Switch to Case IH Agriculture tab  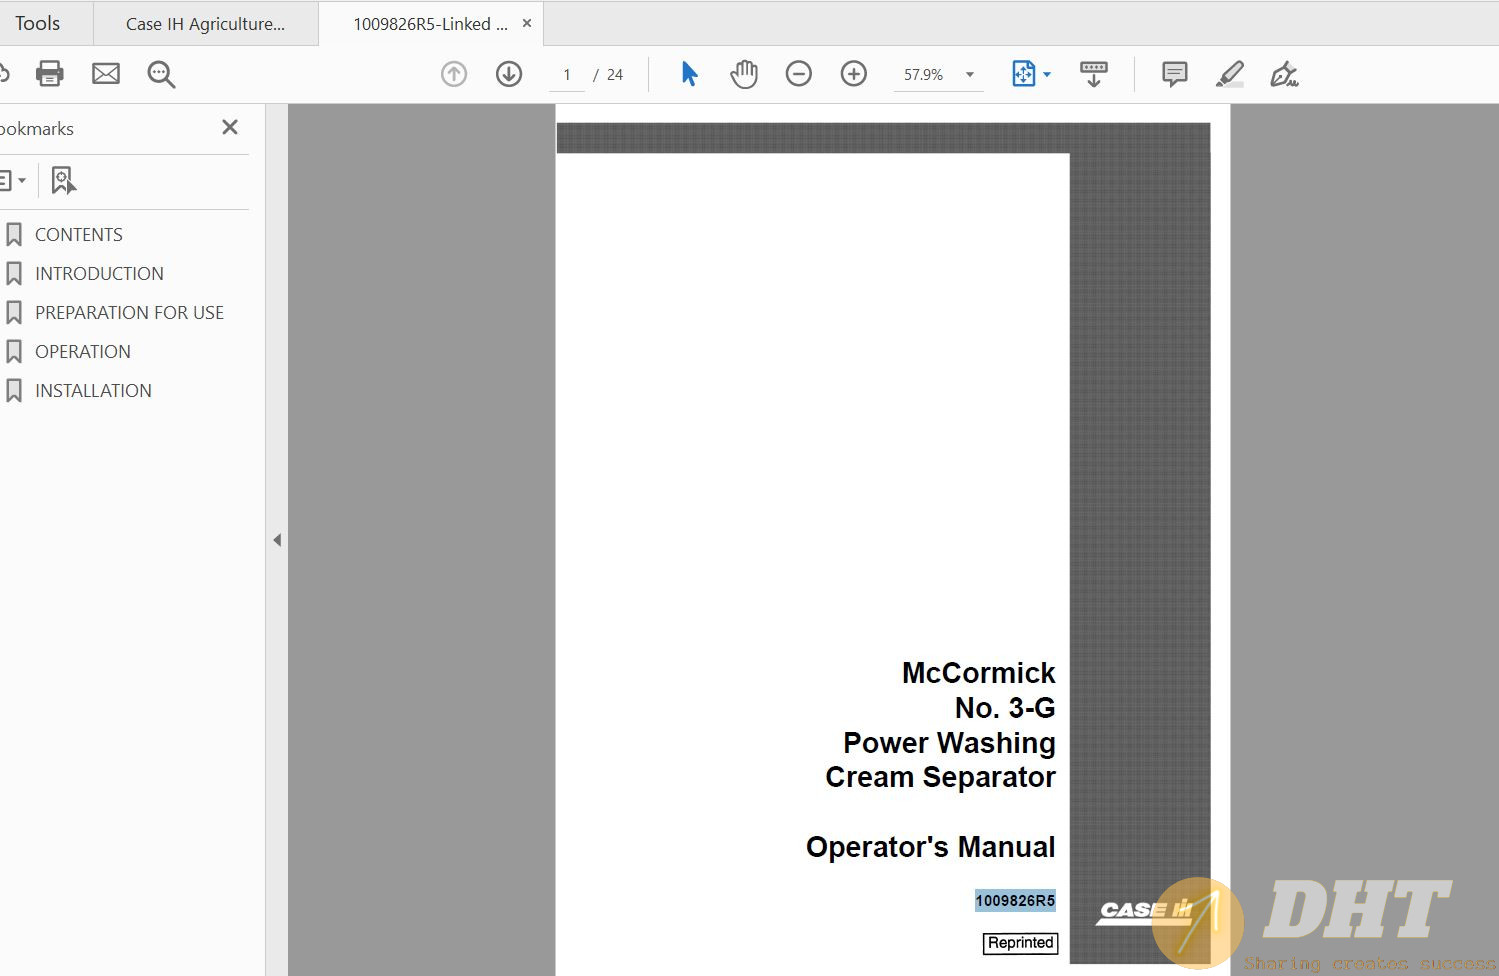click(x=205, y=24)
